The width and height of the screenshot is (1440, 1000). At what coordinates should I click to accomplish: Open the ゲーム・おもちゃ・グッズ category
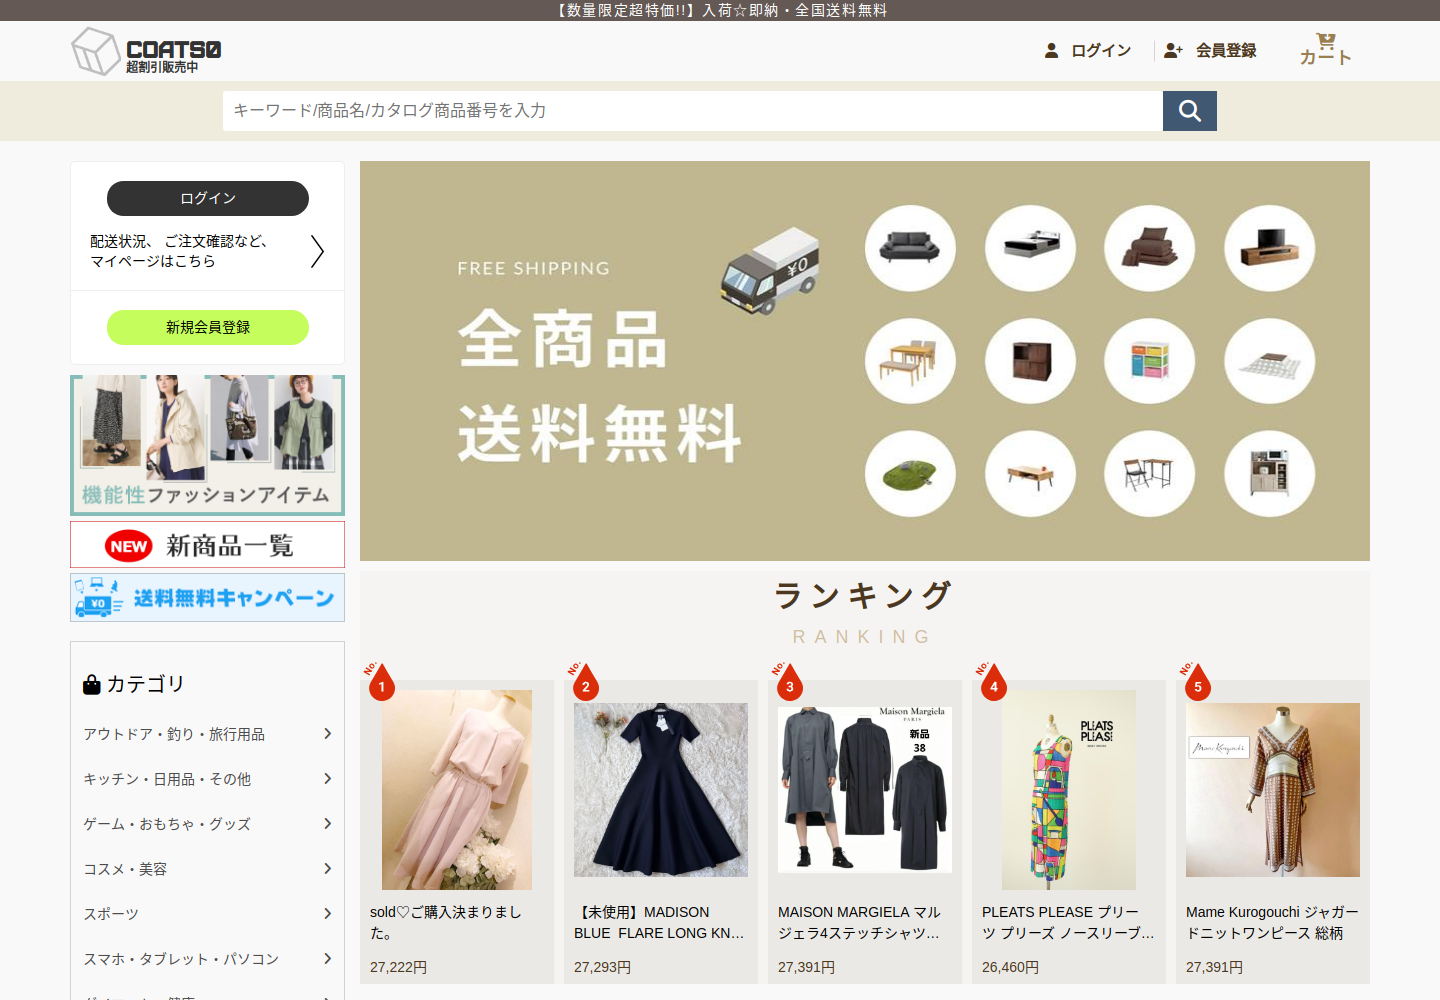pyautogui.click(x=167, y=824)
